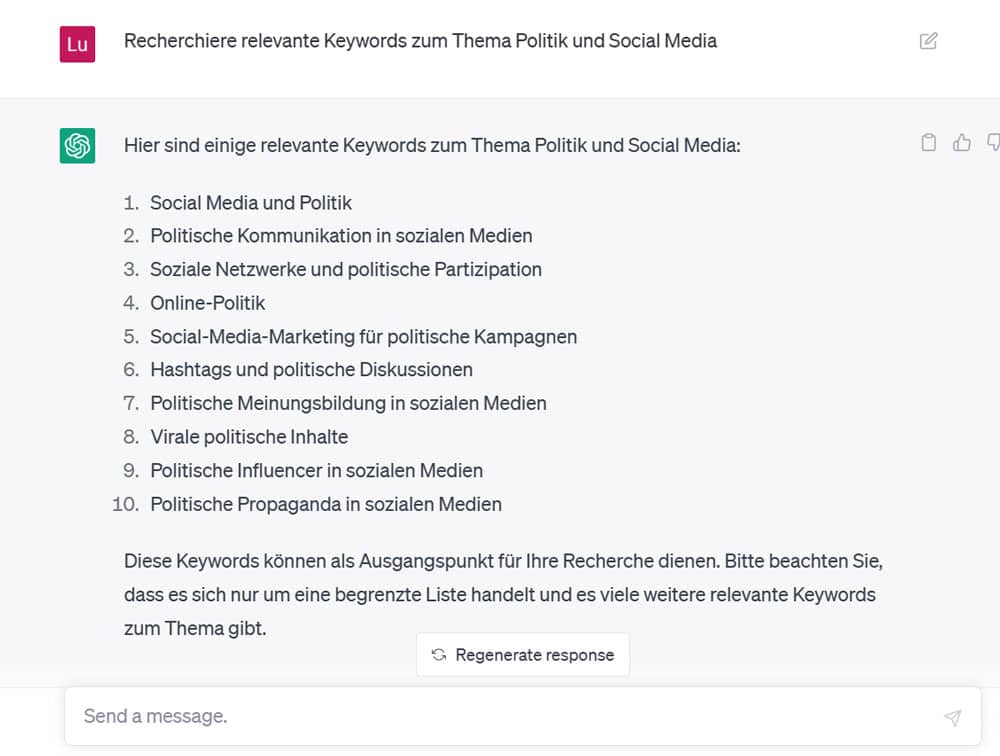The image size is (1000, 756).
Task: Select keyword one, Social Media und Politik
Action: coord(250,202)
